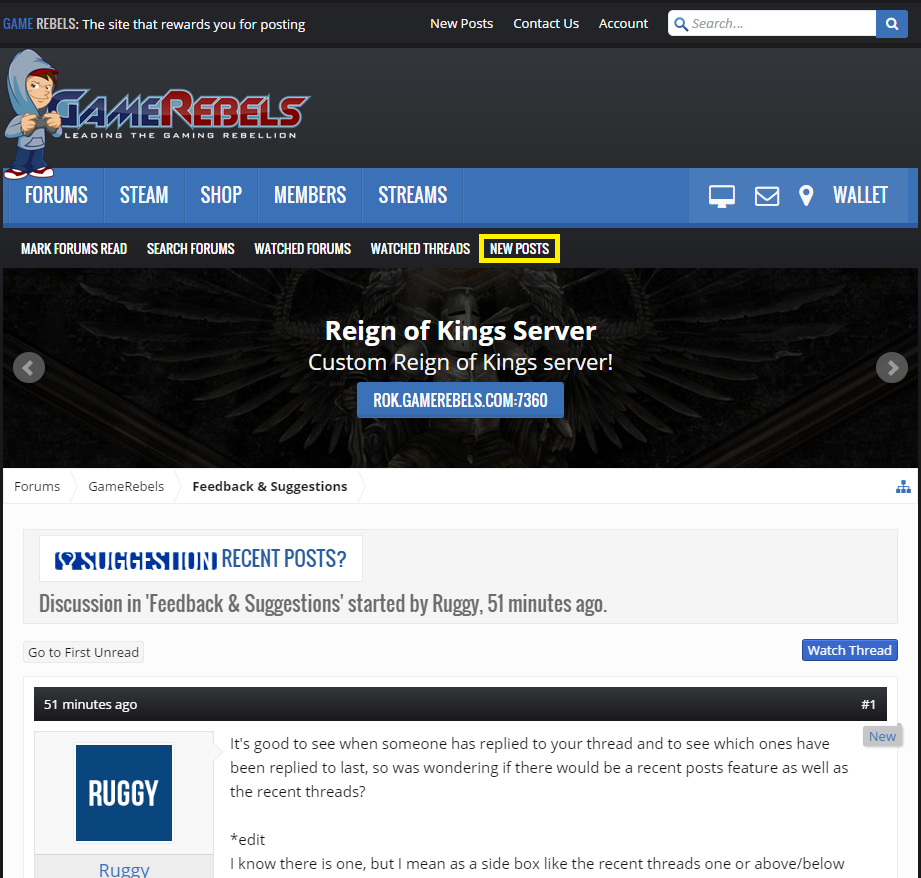Open the monitor display icon
The height and width of the screenshot is (878, 921).
point(722,196)
